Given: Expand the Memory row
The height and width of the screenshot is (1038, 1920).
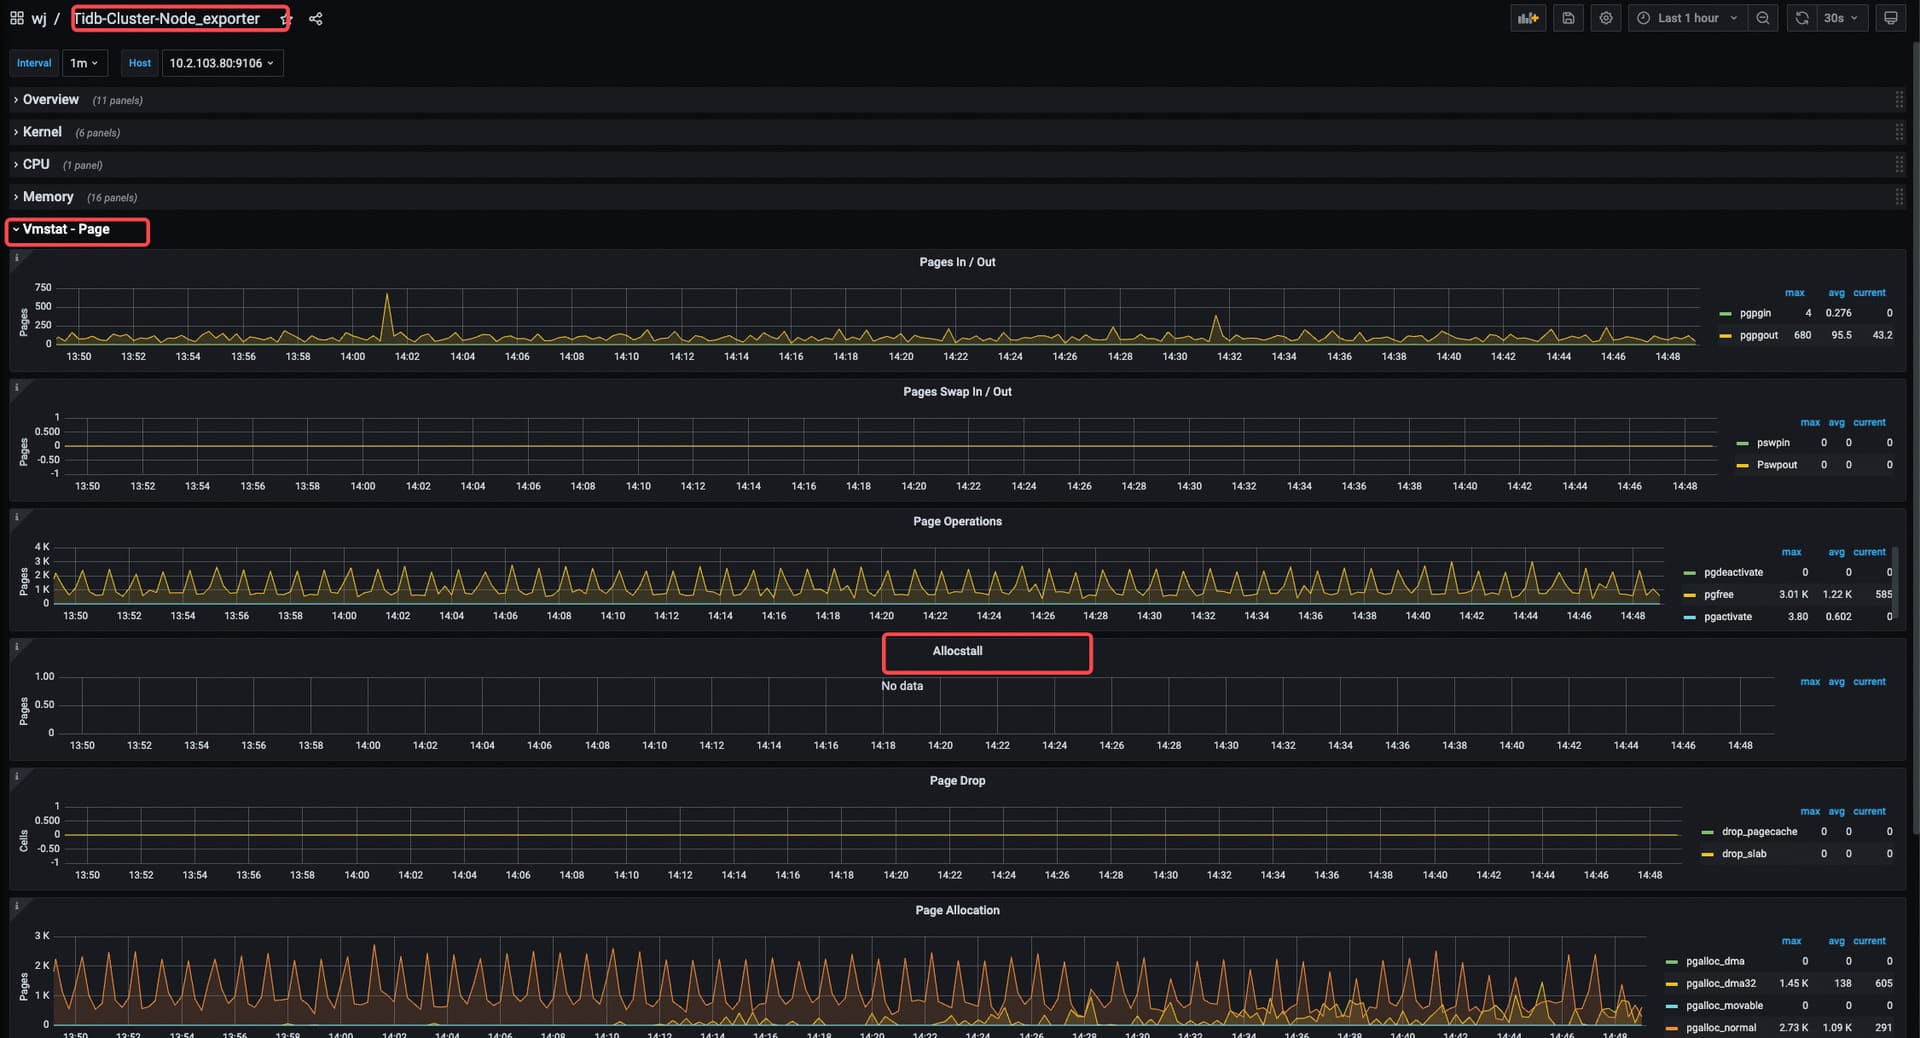Looking at the screenshot, I should 47,197.
